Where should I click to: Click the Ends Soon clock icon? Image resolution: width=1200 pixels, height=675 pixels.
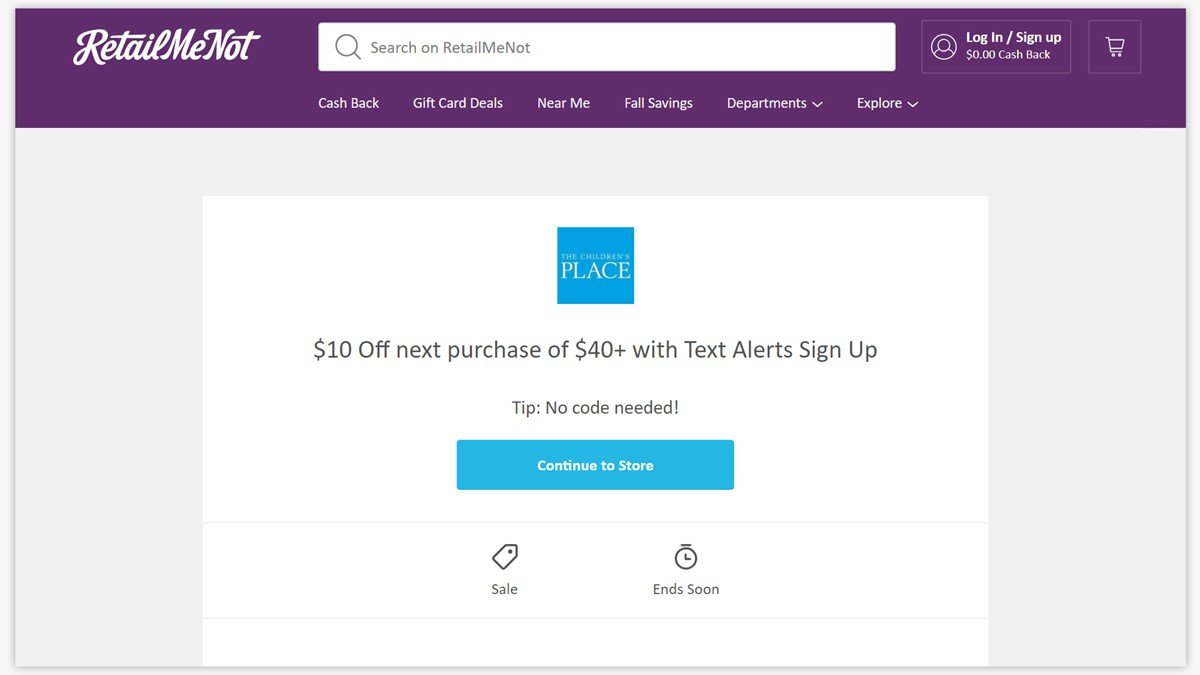point(686,557)
